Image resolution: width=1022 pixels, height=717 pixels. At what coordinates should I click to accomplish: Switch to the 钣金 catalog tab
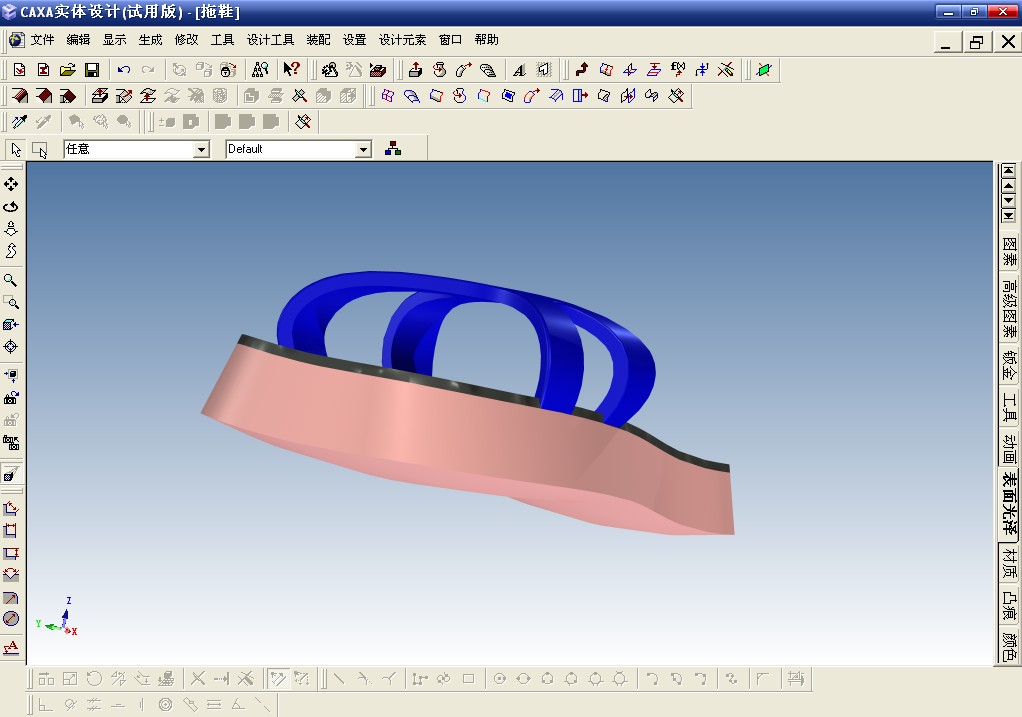1009,366
